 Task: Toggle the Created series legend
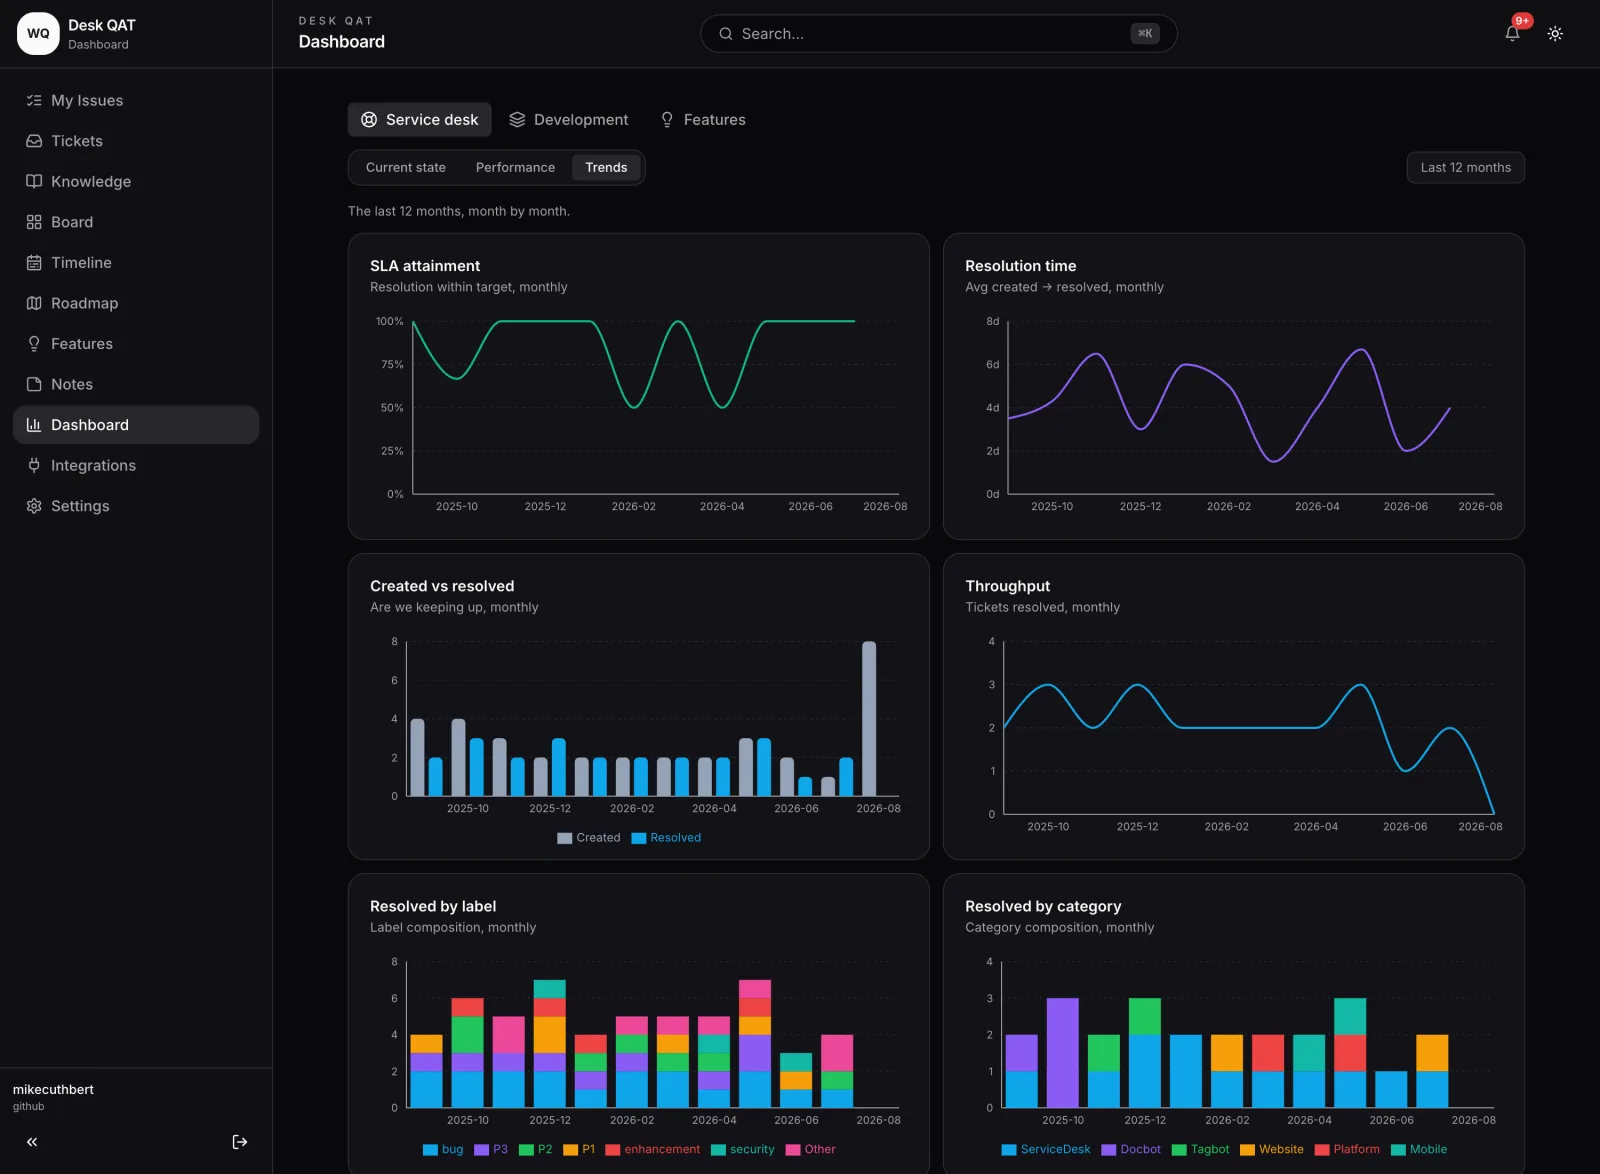click(x=589, y=838)
